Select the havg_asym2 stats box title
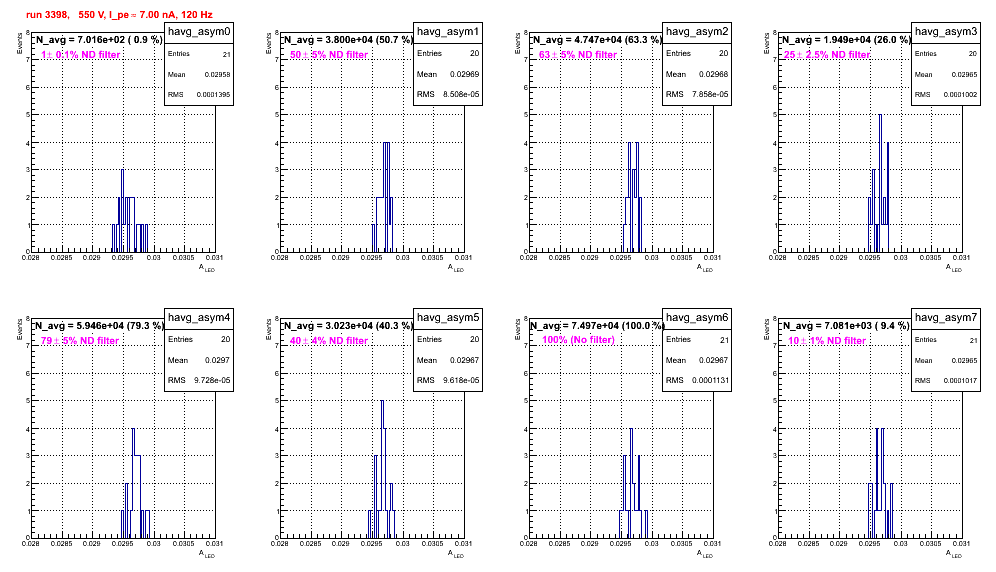The height and width of the screenshot is (572, 996). [697, 32]
